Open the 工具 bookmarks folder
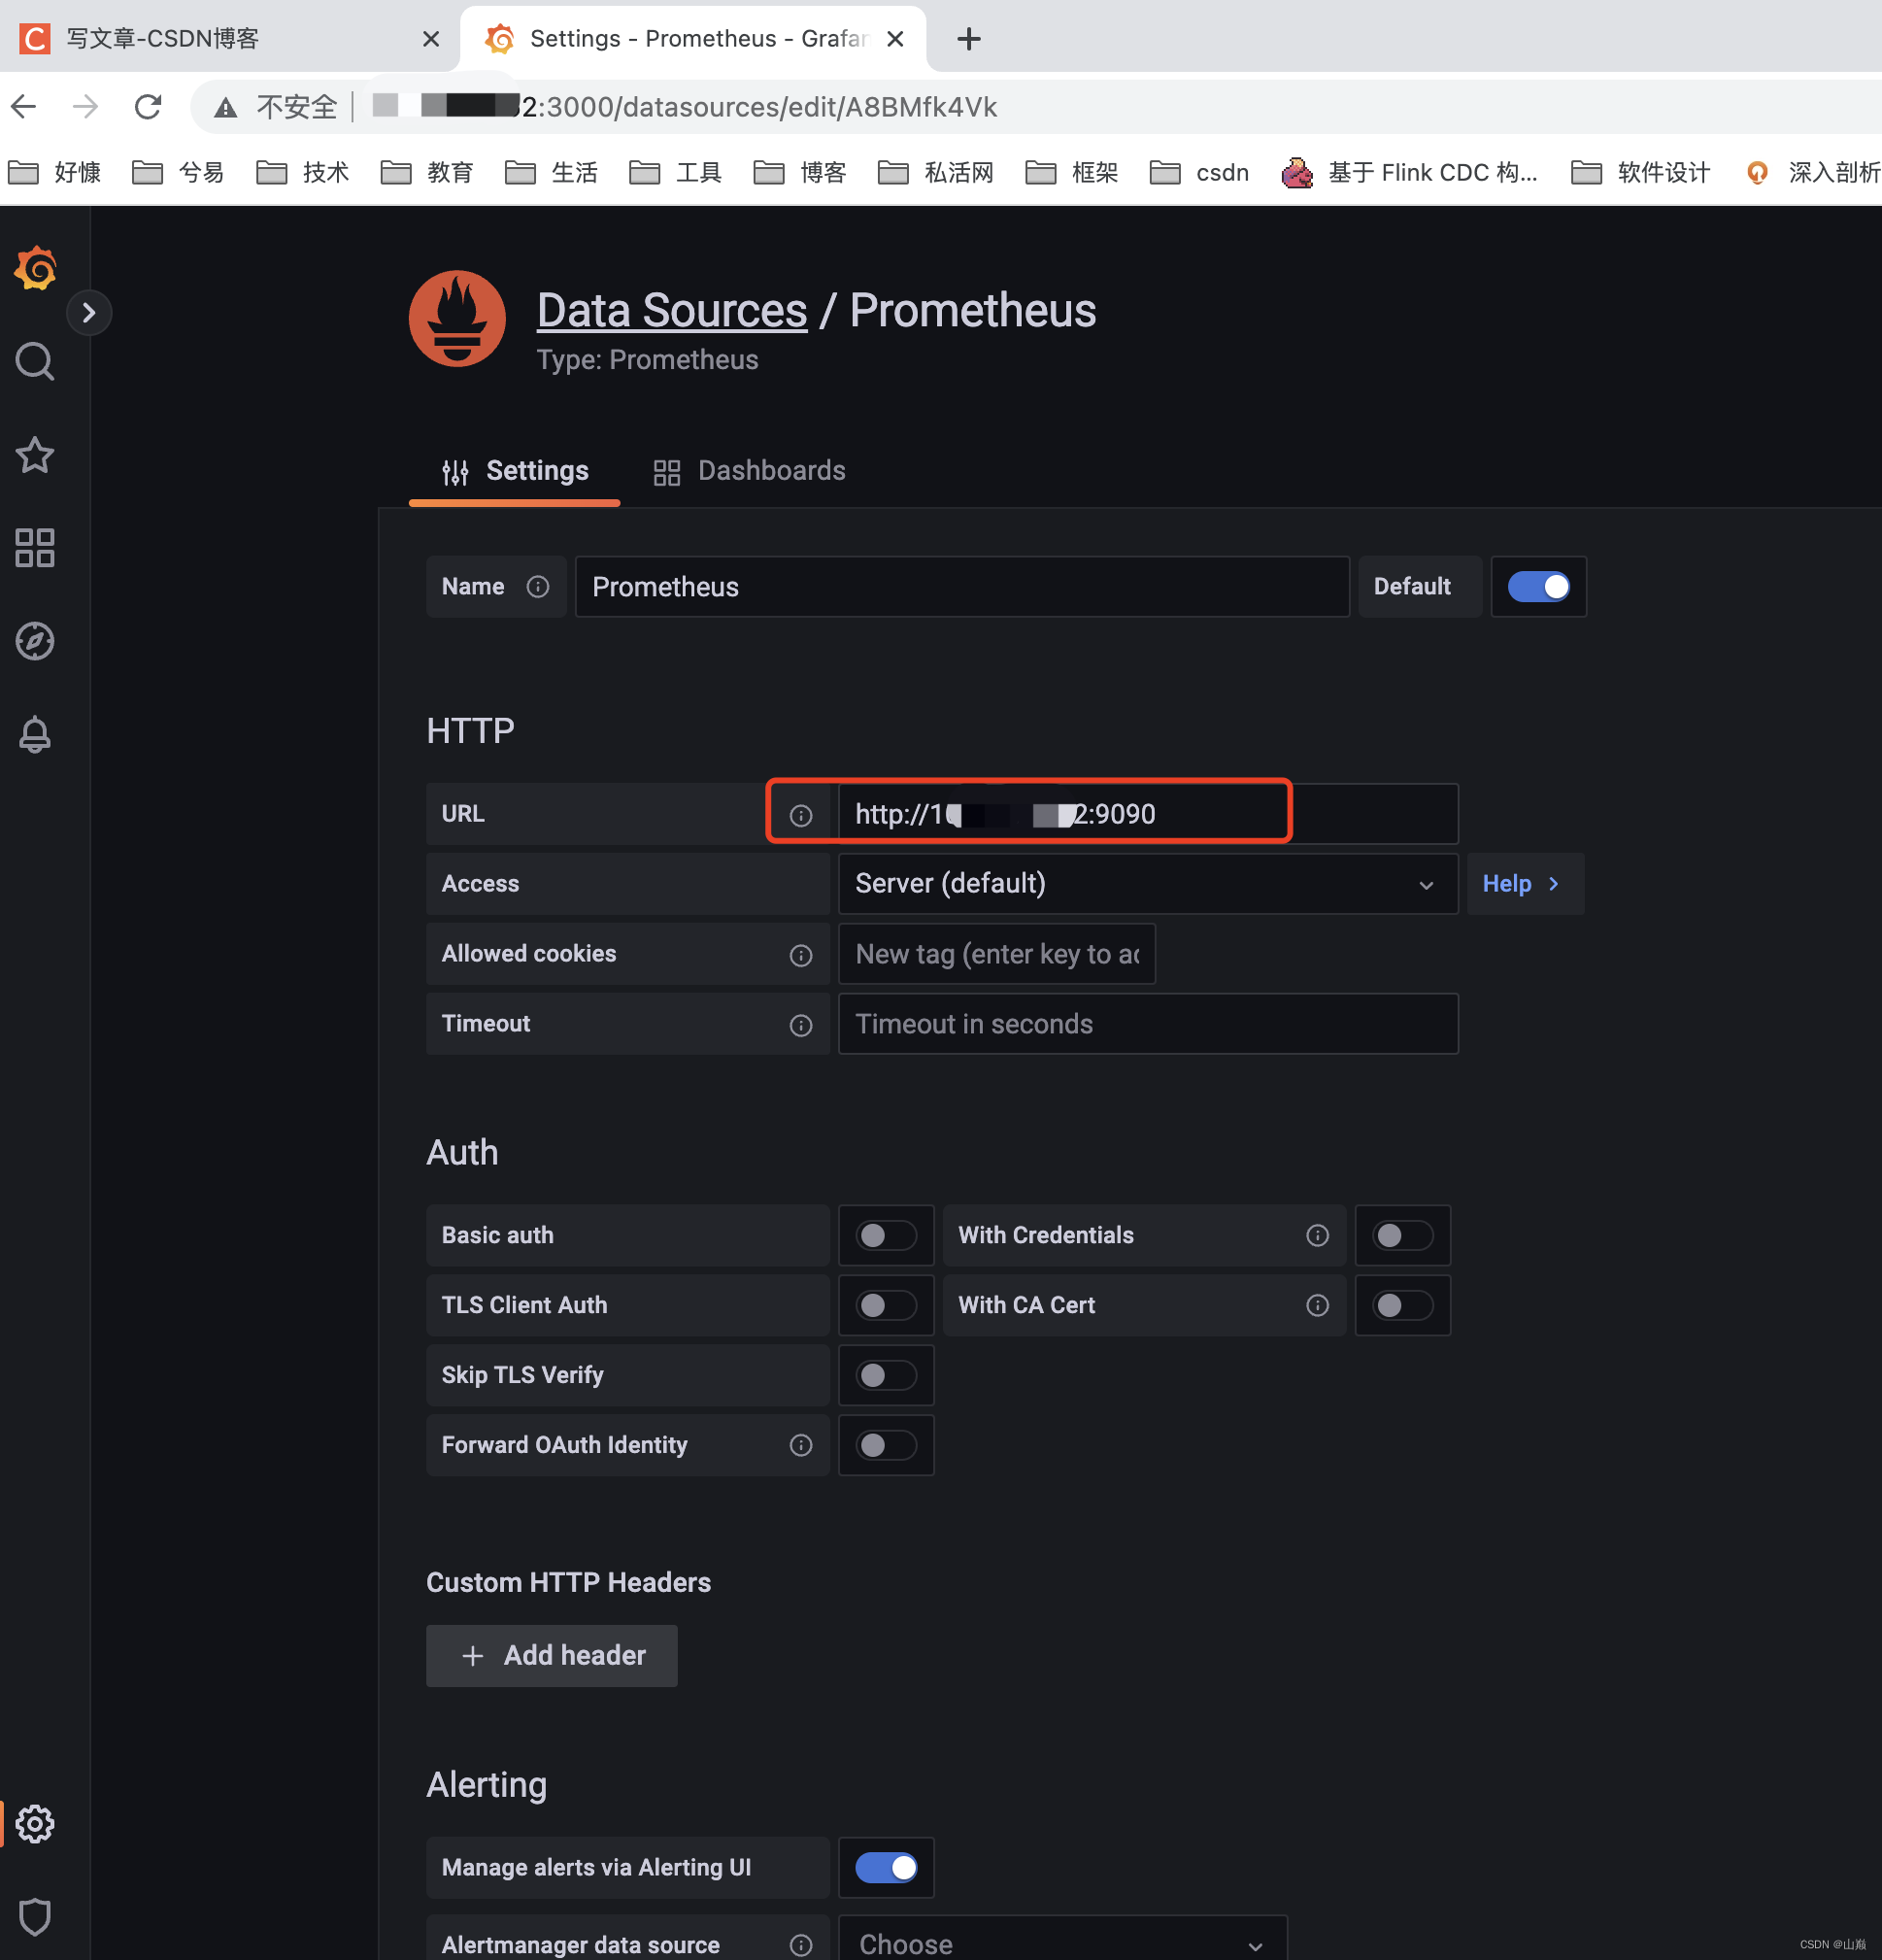The height and width of the screenshot is (1960, 1882). (x=675, y=173)
